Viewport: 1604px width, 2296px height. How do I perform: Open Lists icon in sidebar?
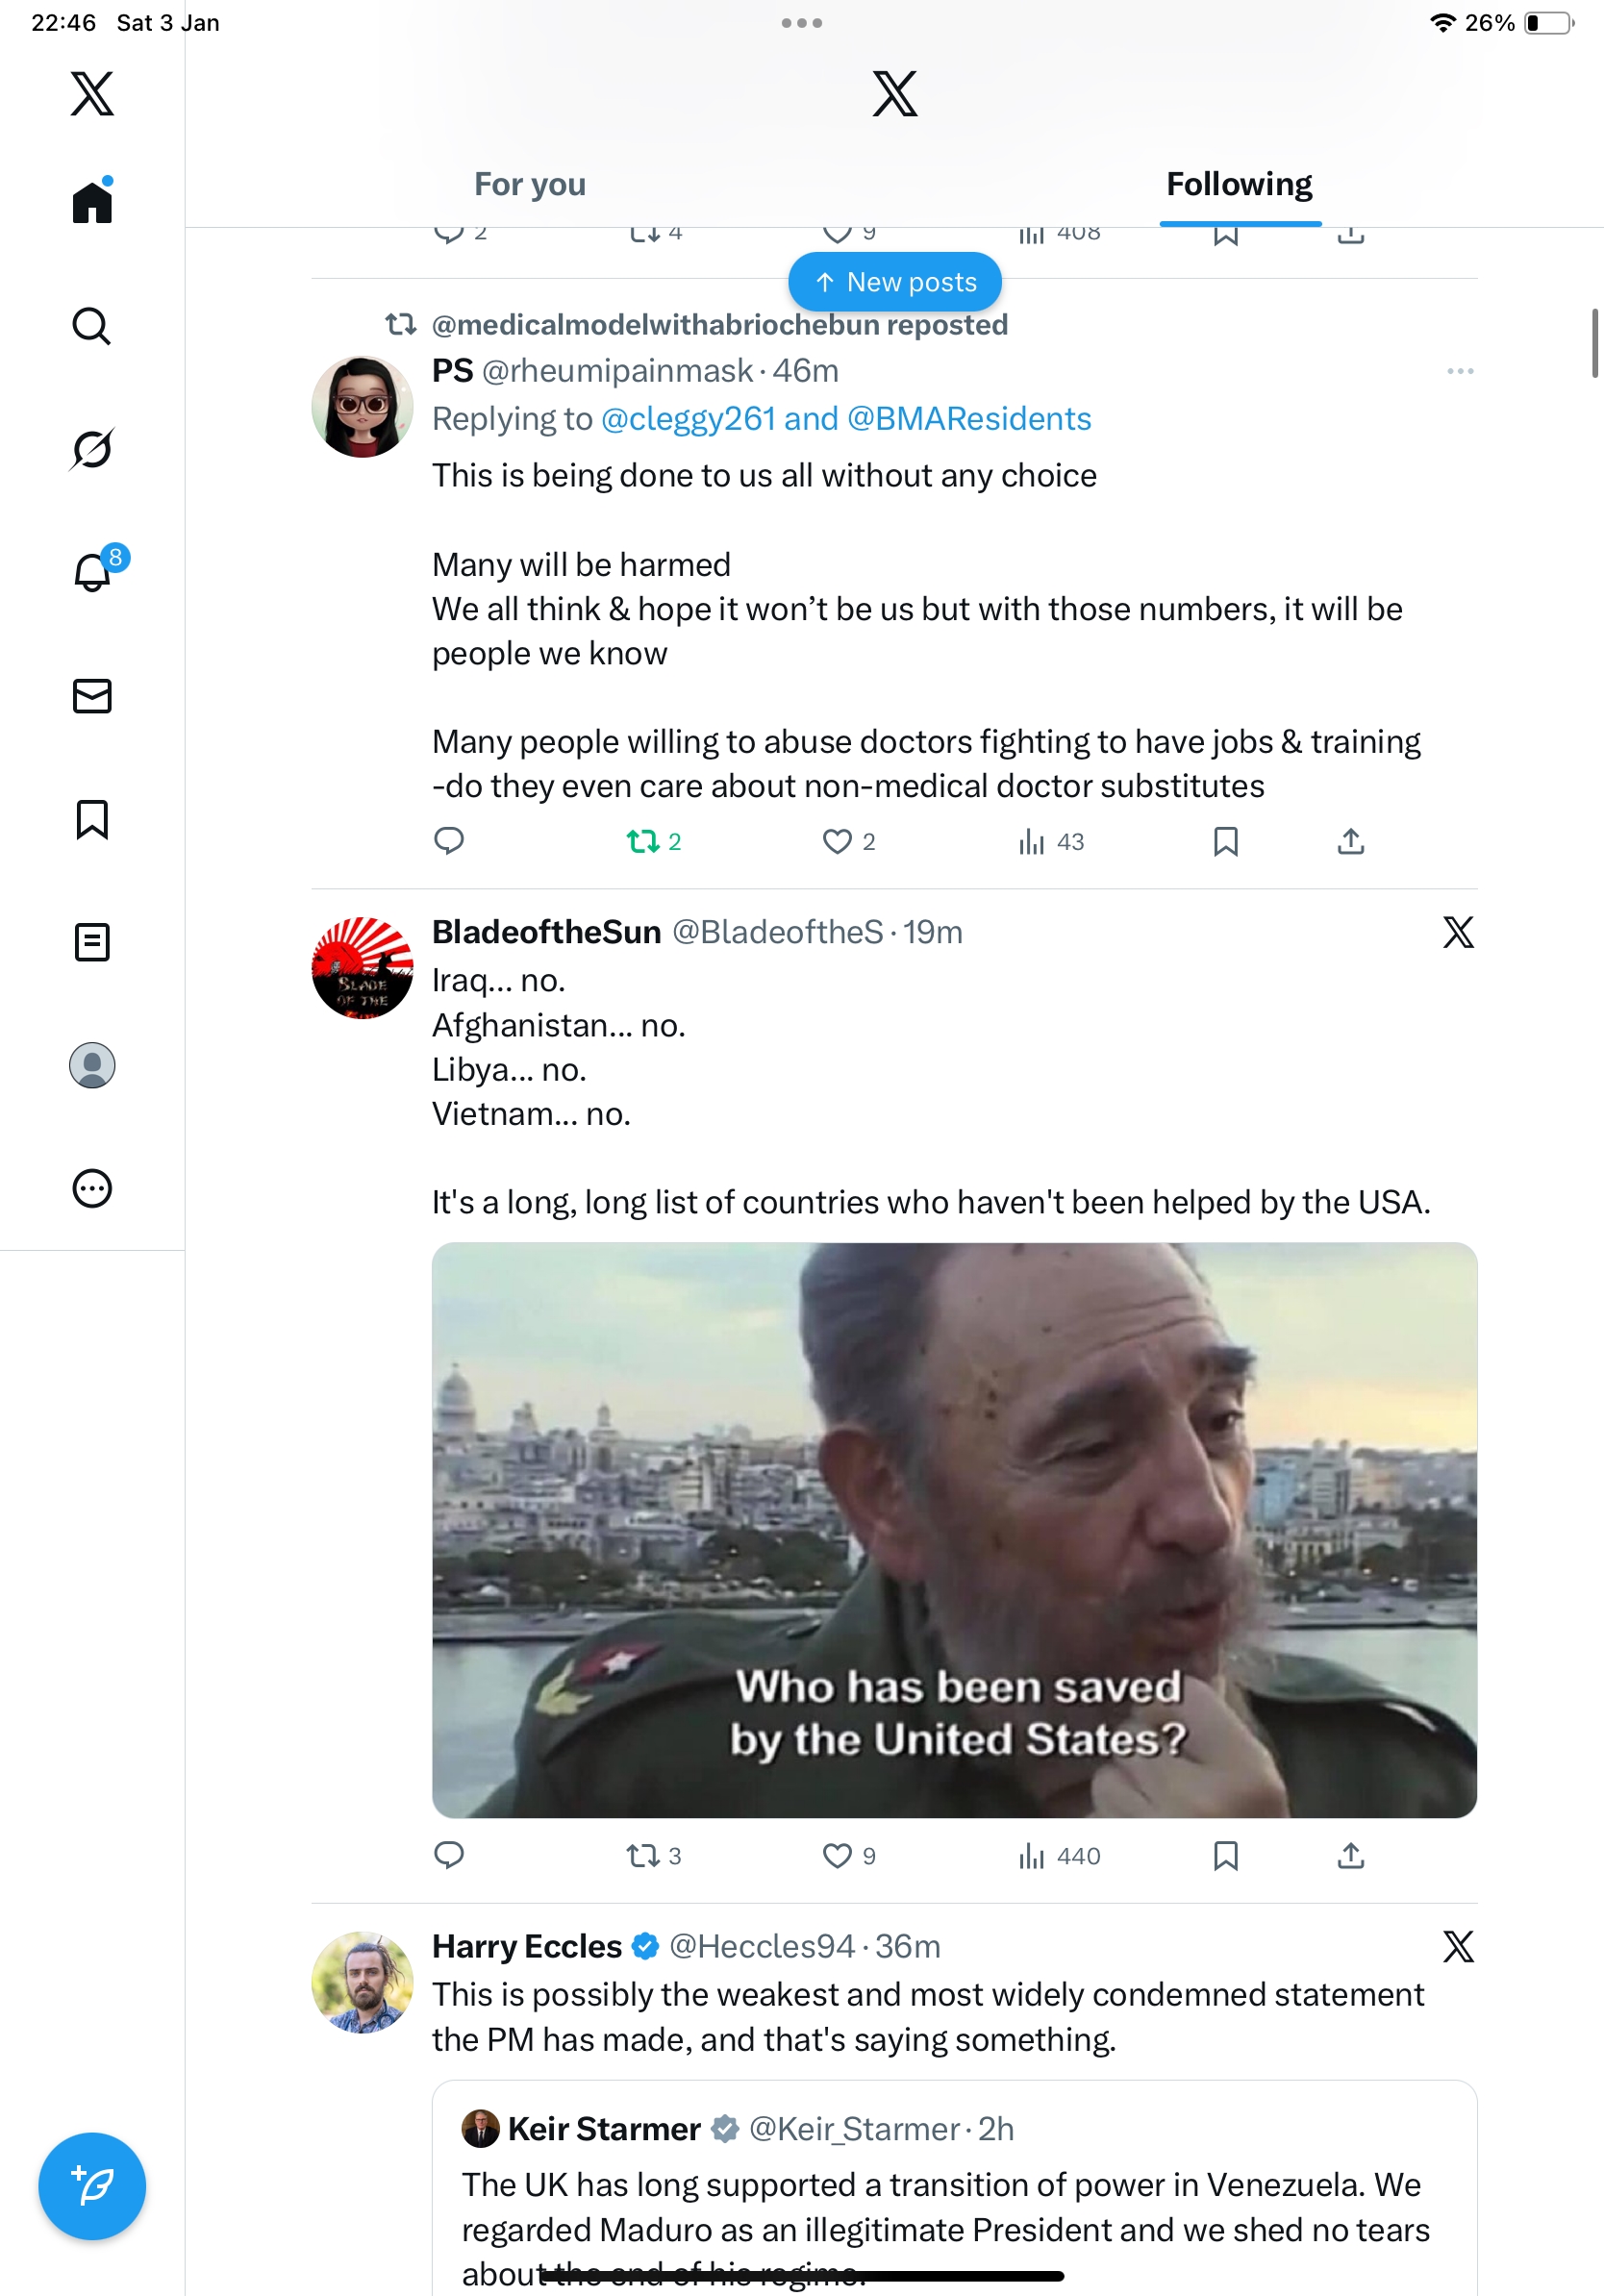tap(92, 942)
